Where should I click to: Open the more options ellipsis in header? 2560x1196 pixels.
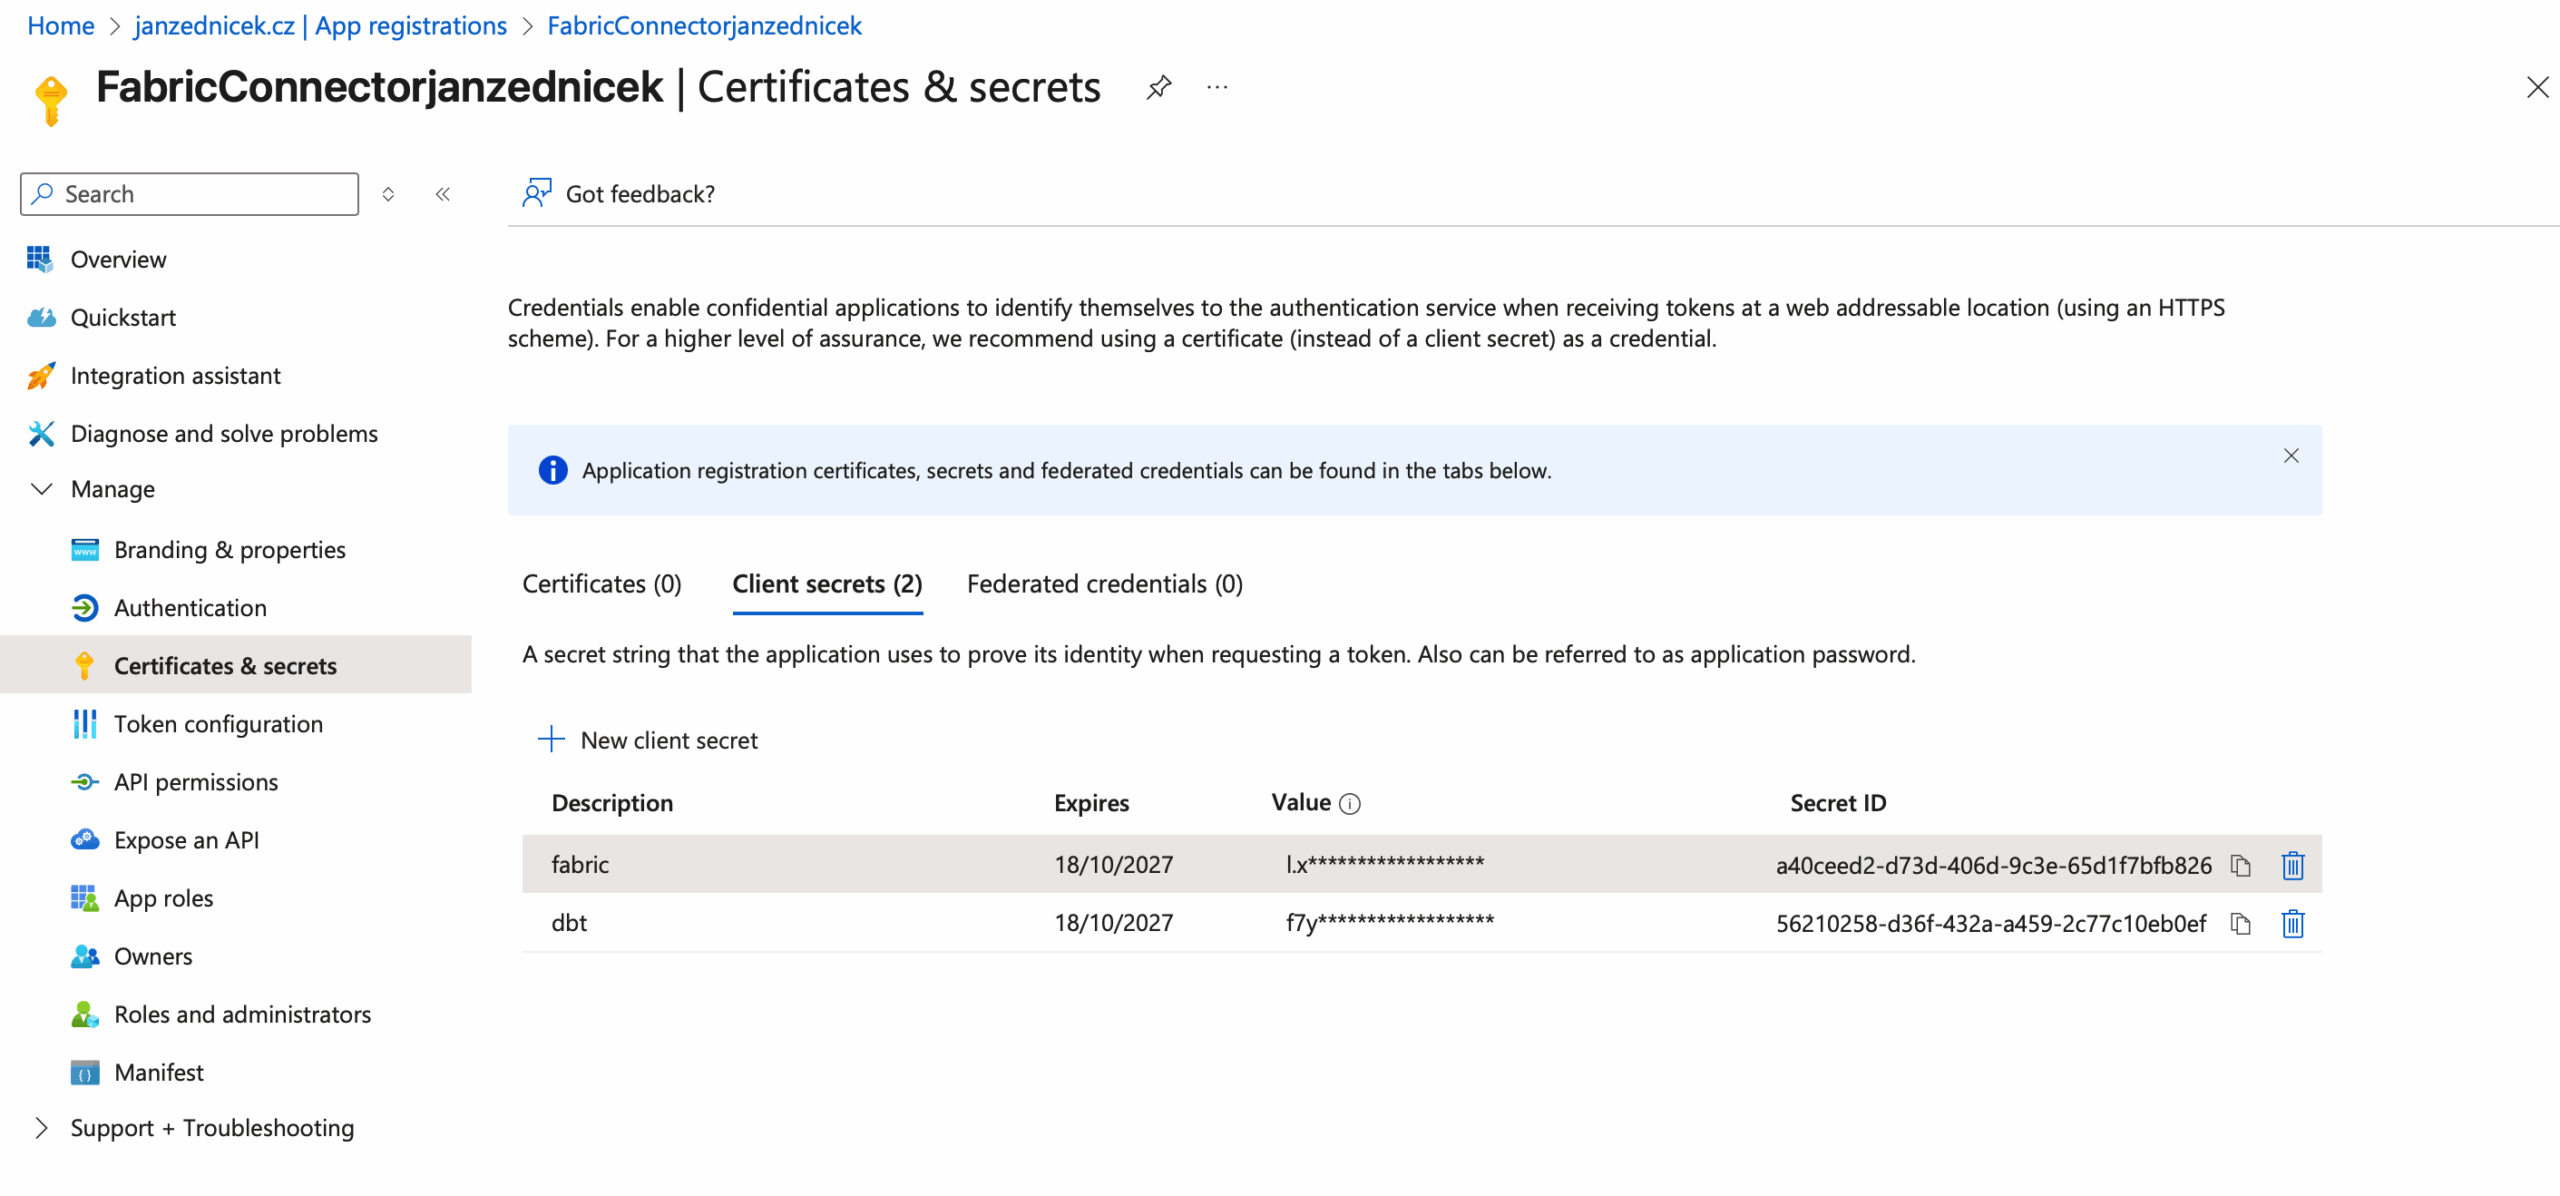click(x=1216, y=88)
